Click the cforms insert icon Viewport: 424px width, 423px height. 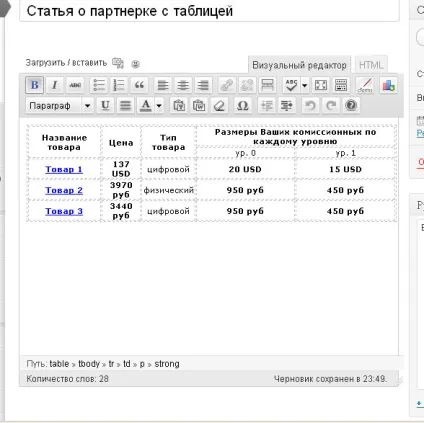(365, 85)
